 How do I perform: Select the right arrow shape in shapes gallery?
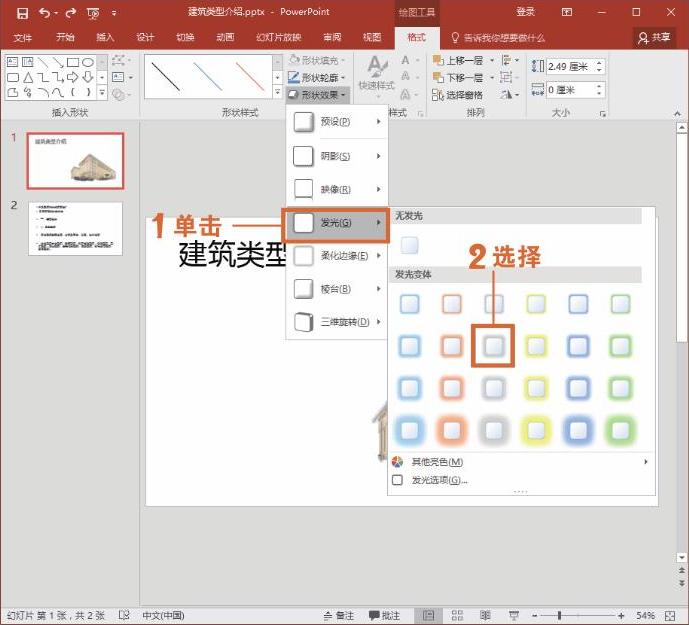click(x=73, y=78)
